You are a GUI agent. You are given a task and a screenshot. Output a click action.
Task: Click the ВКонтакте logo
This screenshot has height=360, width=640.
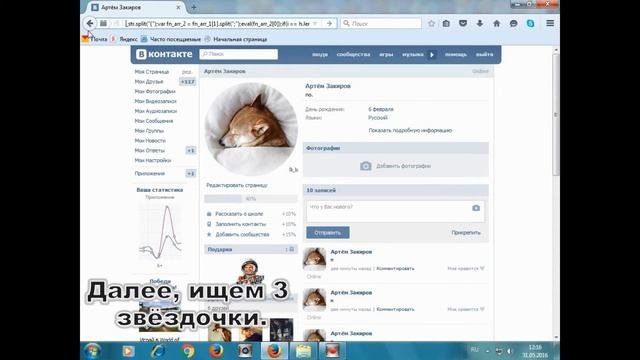click(164, 54)
